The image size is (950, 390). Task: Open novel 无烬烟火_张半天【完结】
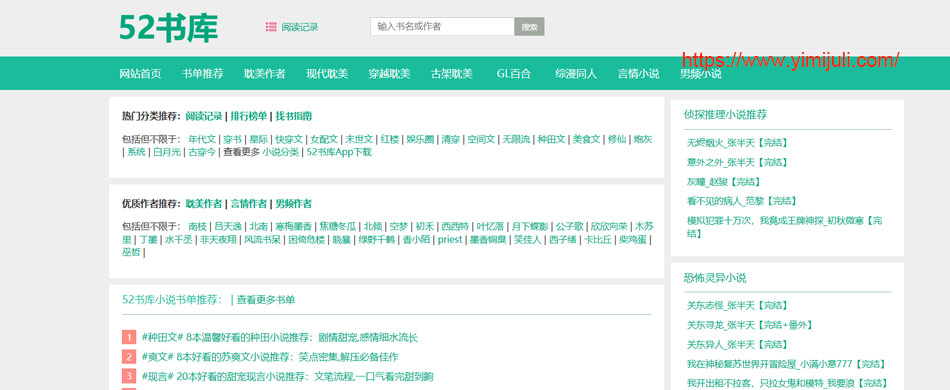[737, 143]
